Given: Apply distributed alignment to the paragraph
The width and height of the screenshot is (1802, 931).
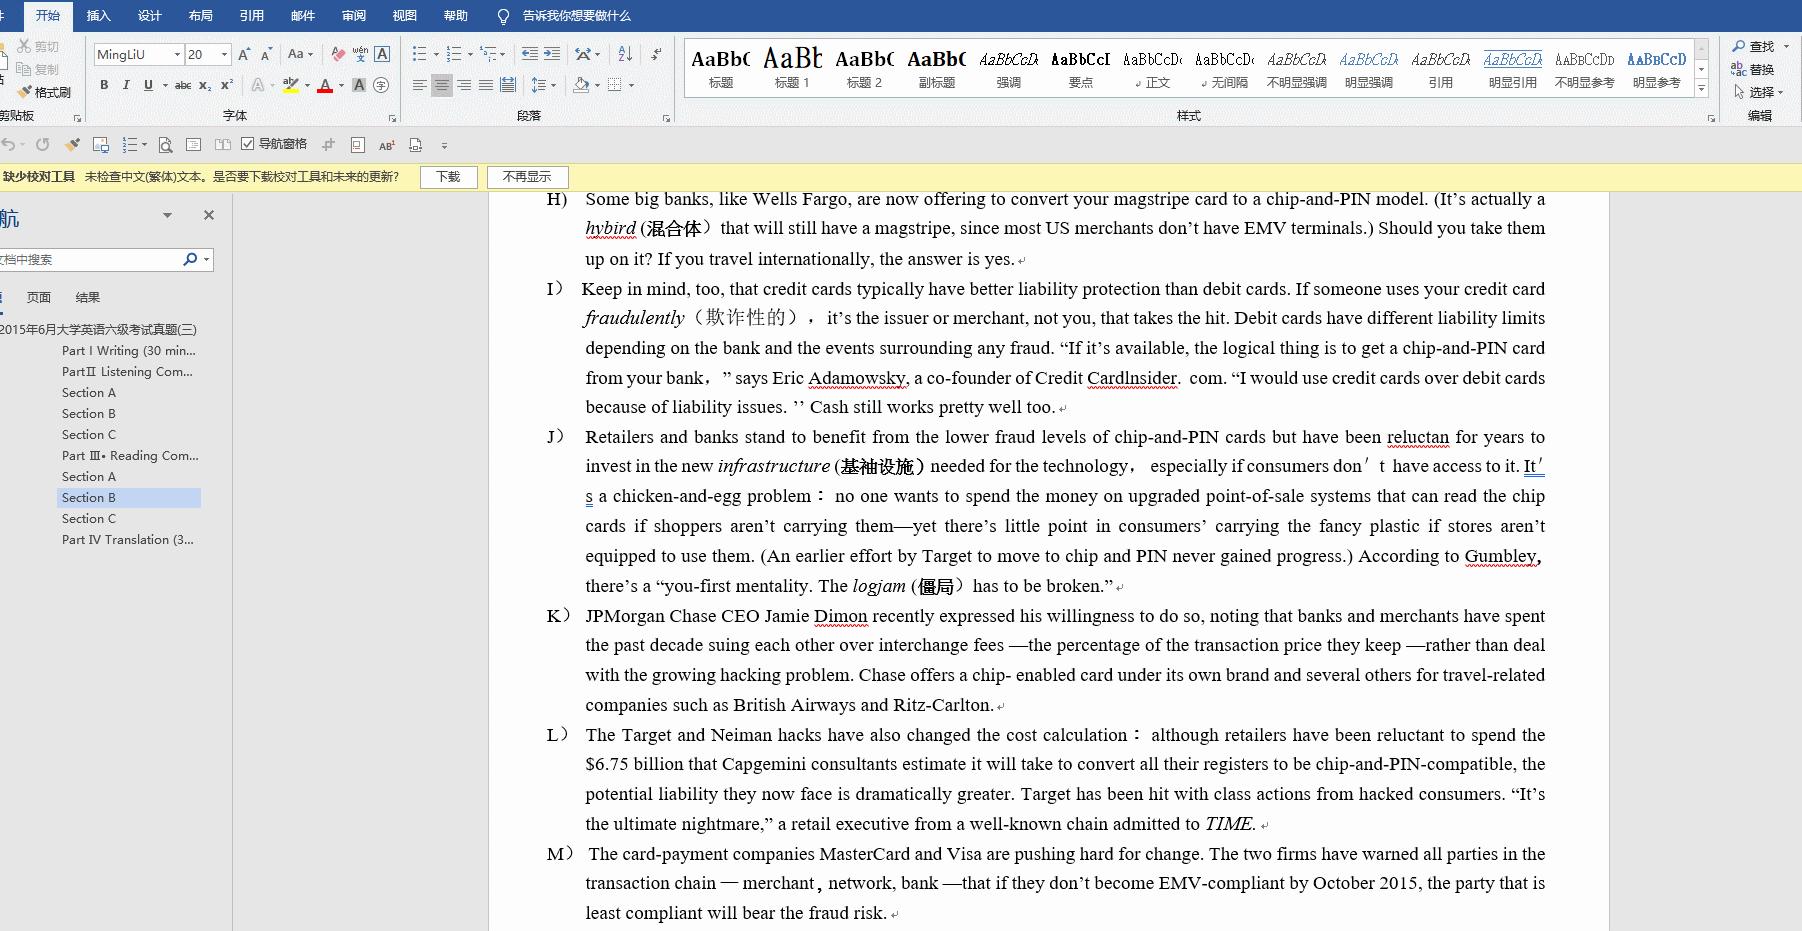Looking at the screenshot, I should click(x=508, y=86).
